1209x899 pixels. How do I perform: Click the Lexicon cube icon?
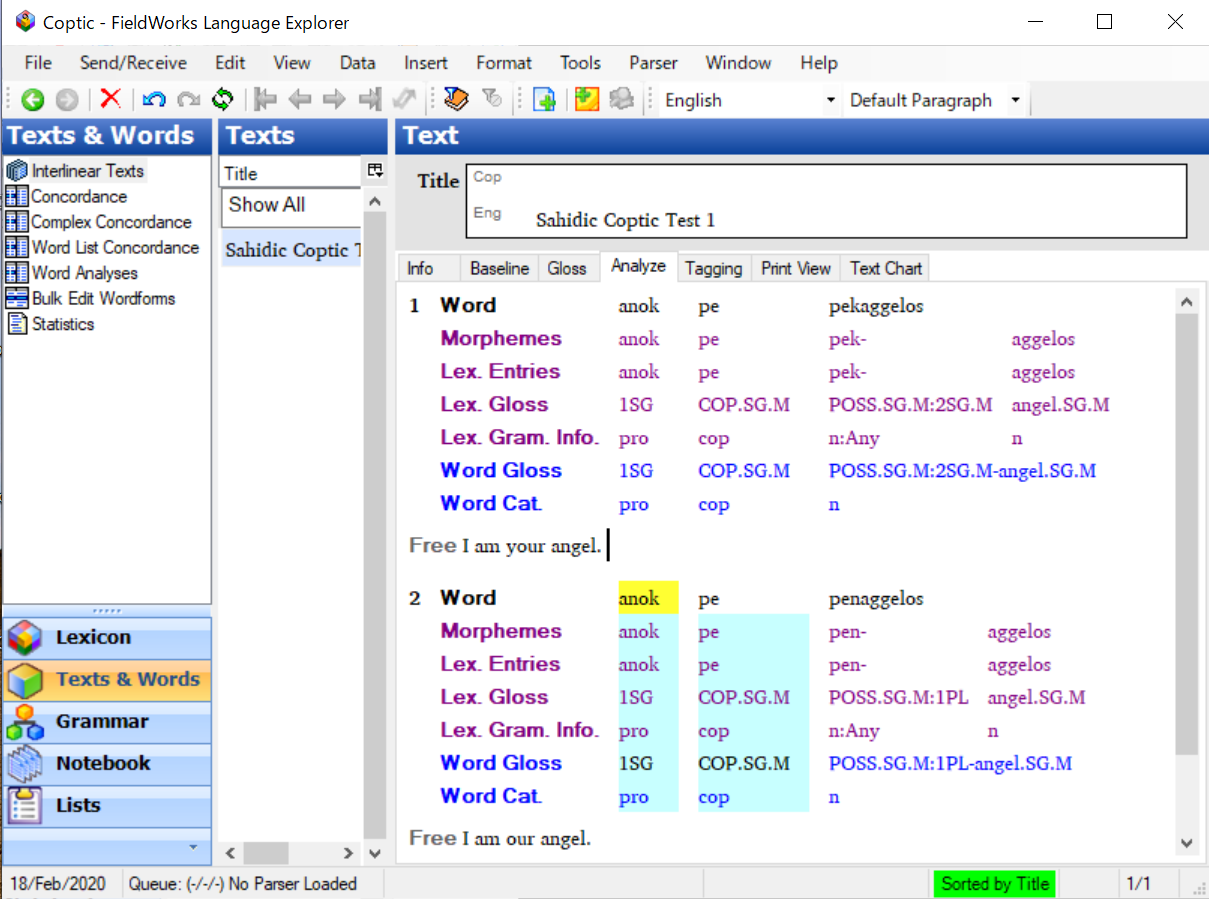coord(25,638)
